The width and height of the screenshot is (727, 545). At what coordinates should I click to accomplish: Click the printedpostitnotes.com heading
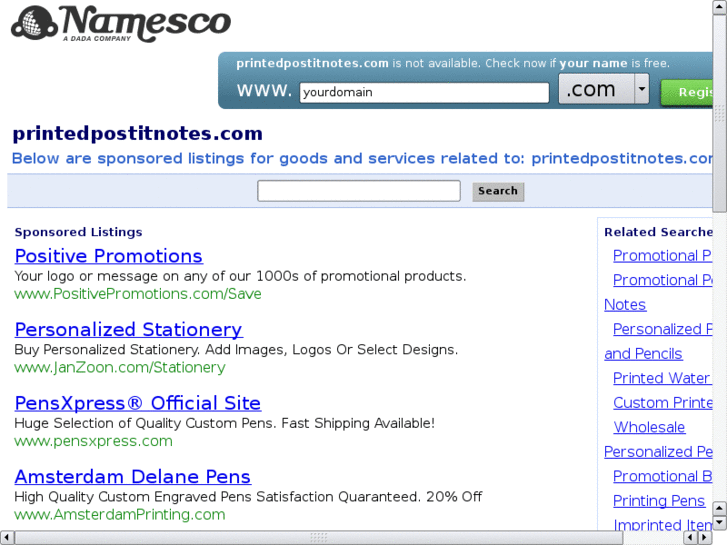pos(137,134)
